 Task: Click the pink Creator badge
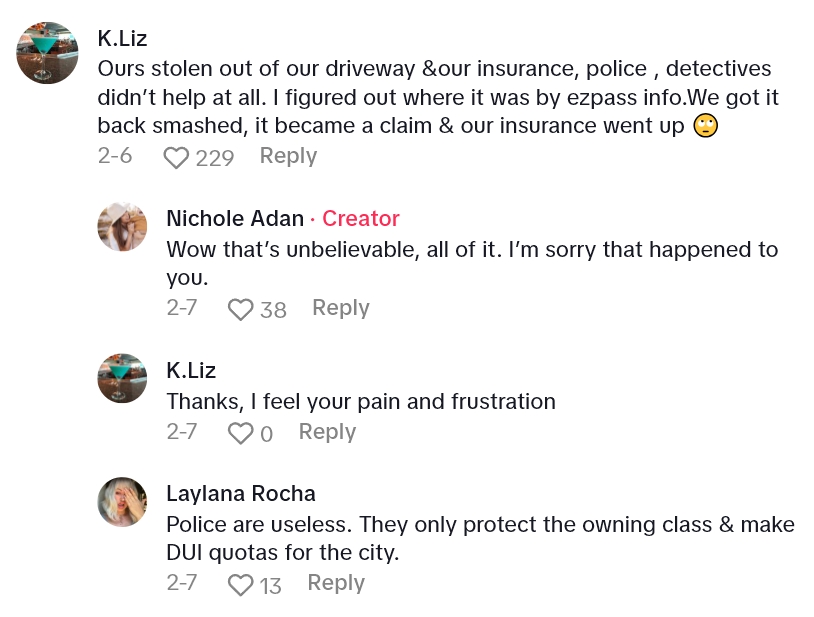coord(361,219)
